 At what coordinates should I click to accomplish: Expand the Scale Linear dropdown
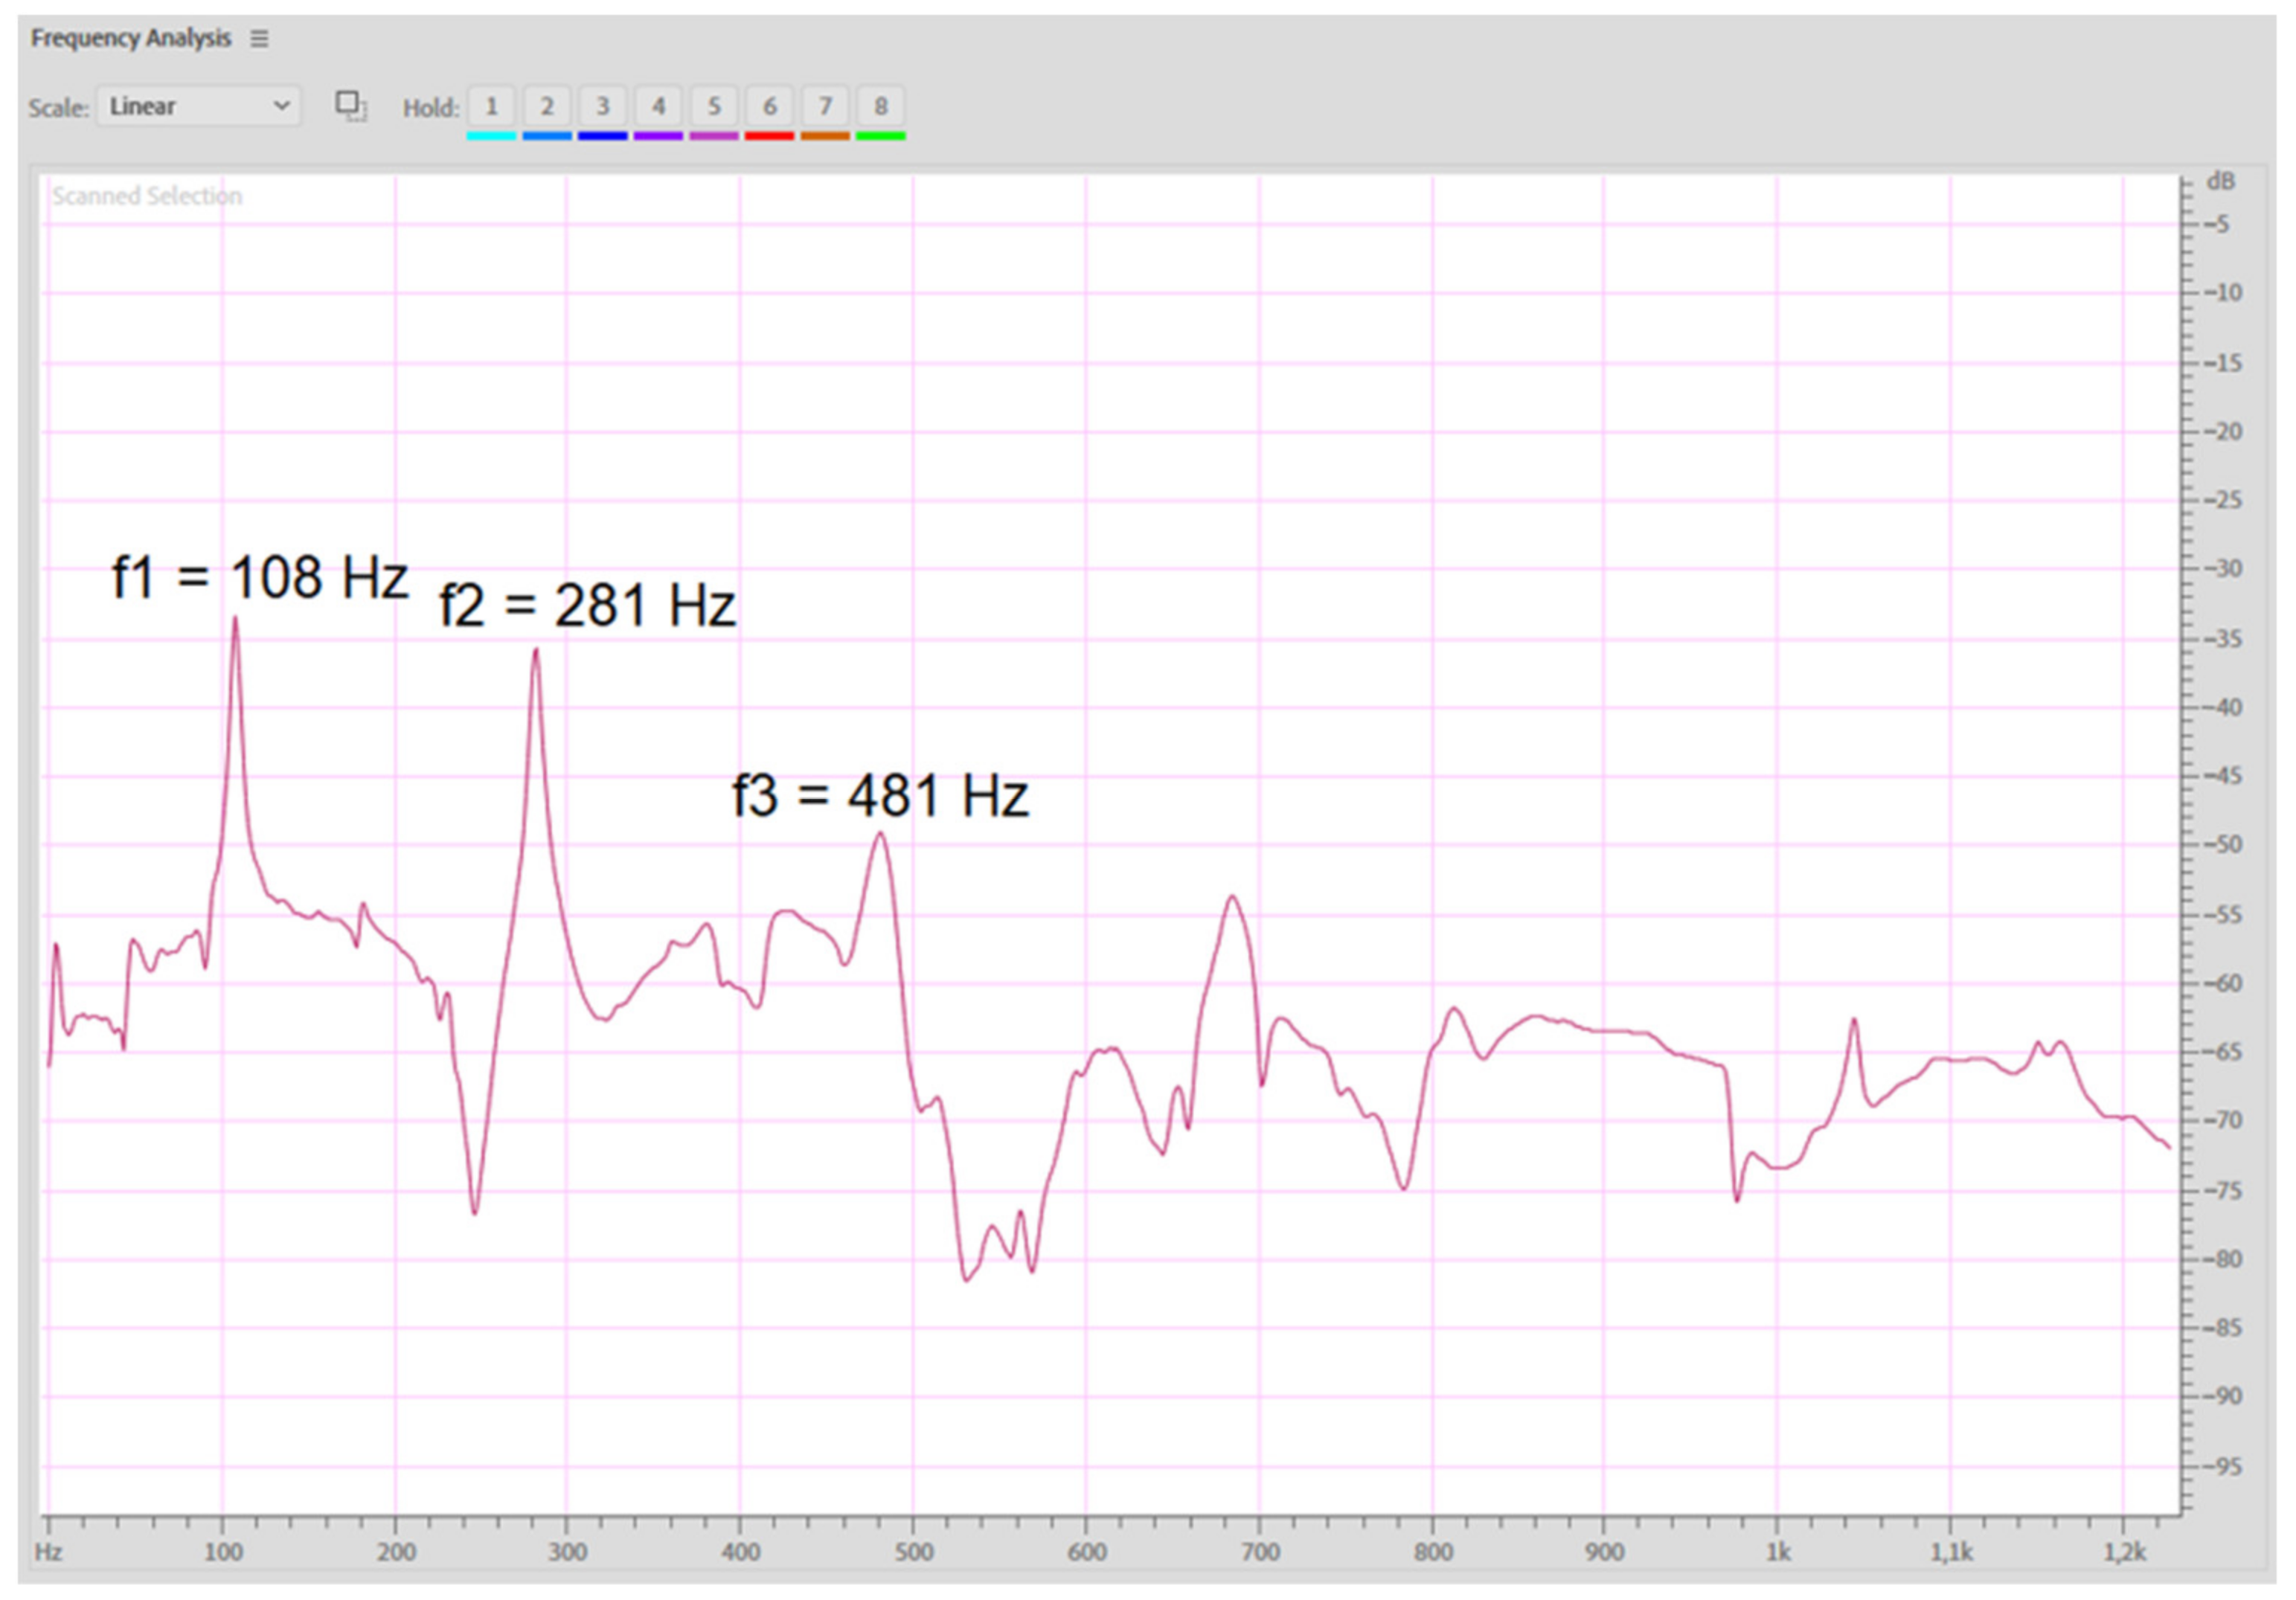click(x=199, y=106)
